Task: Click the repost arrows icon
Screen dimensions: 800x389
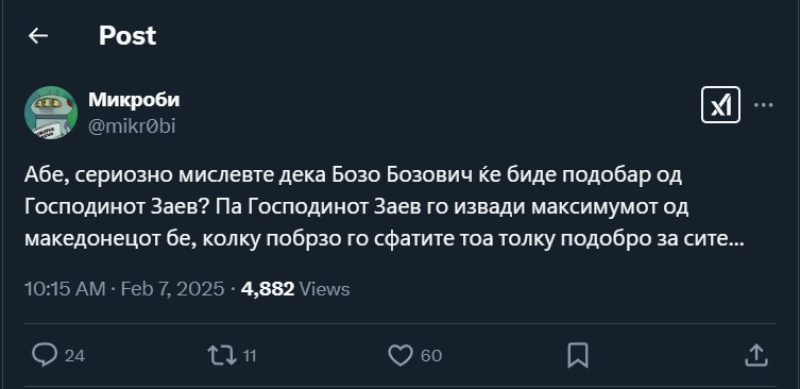Action: (222, 355)
